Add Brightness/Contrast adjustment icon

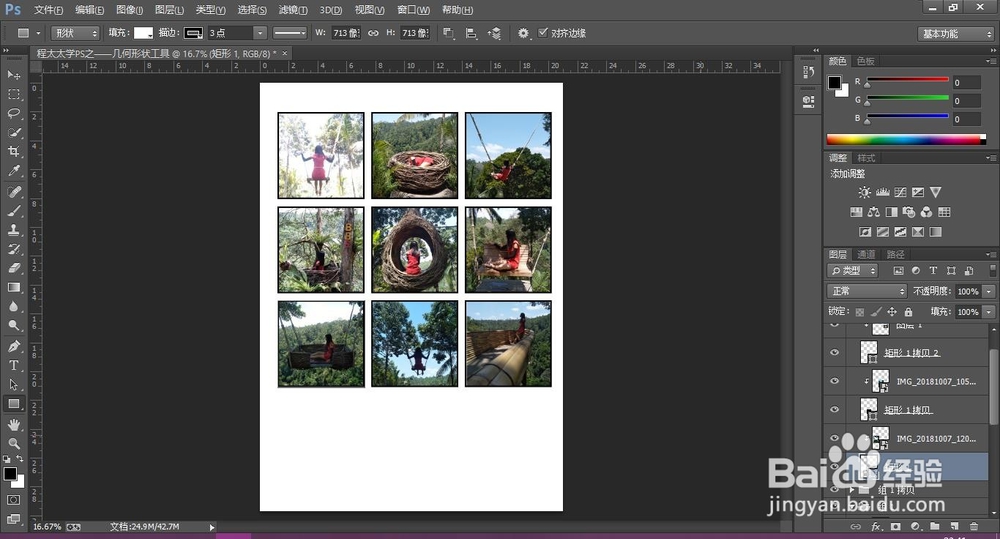[x=864, y=192]
